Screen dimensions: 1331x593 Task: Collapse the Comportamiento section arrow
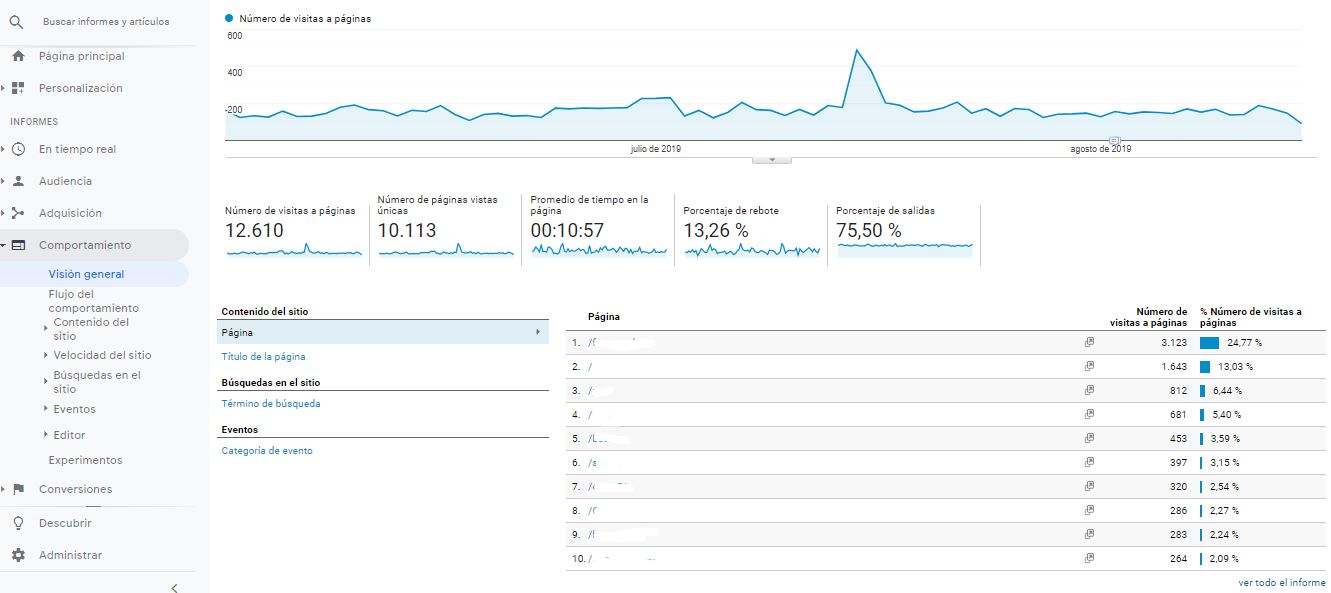pyautogui.click(x=4, y=245)
